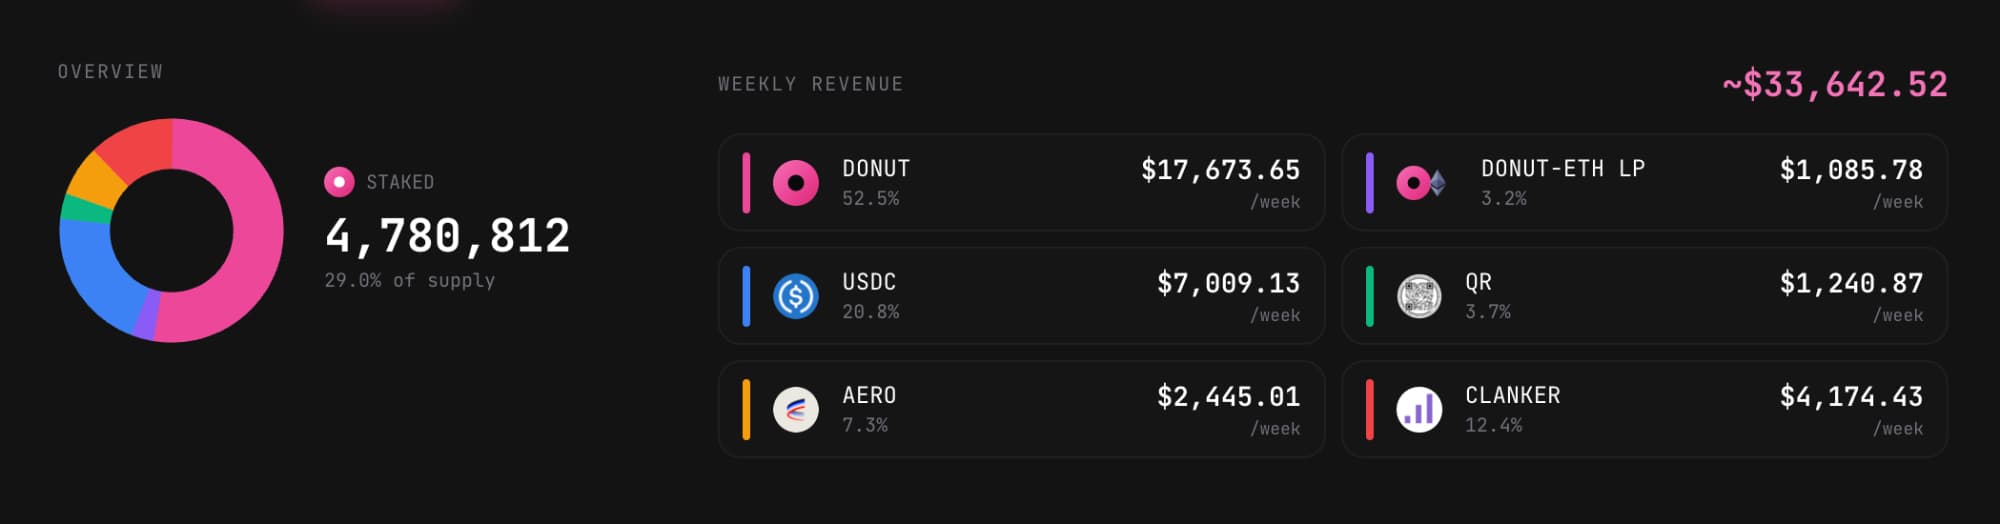Click the pink STAKED donut icon
Image resolution: width=2000 pixels, height=524 pixels.
point(339,182)
